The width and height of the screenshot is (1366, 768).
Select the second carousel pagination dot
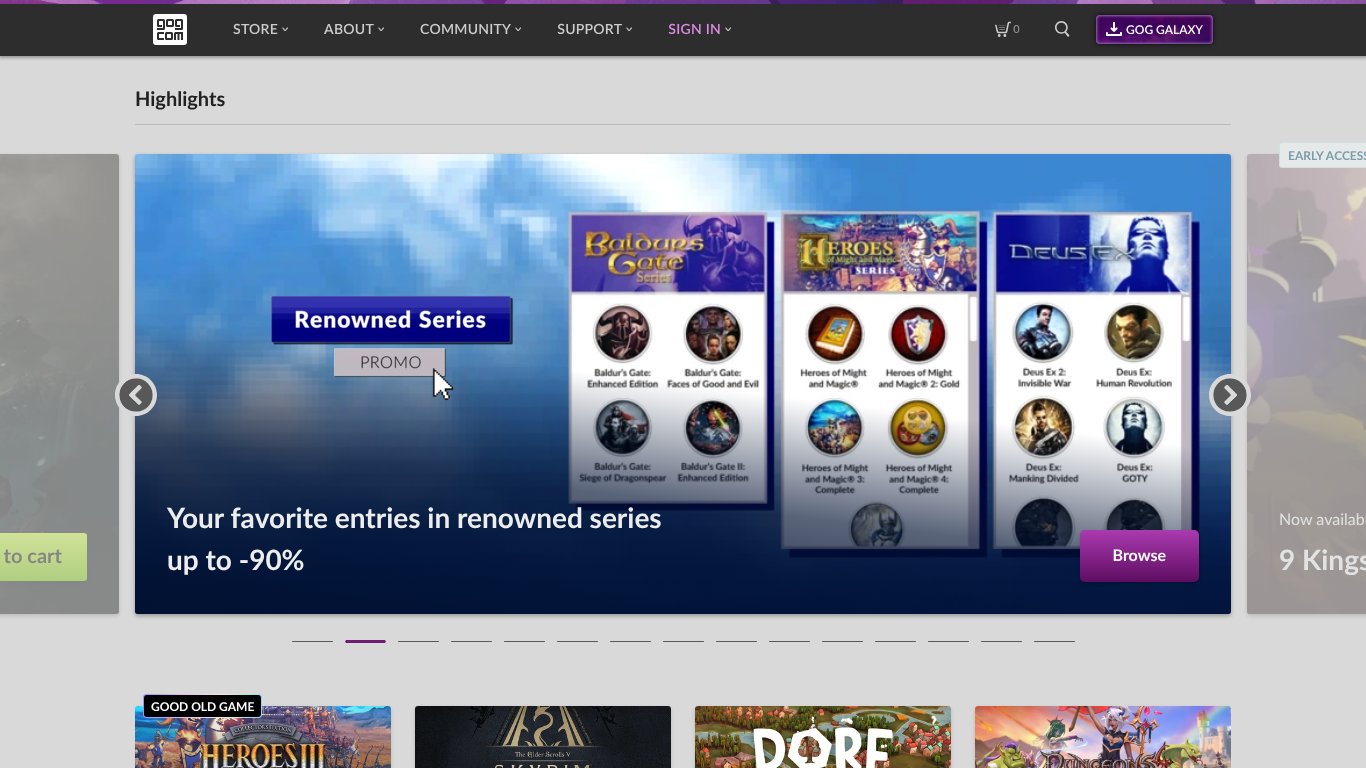[365, 639]
